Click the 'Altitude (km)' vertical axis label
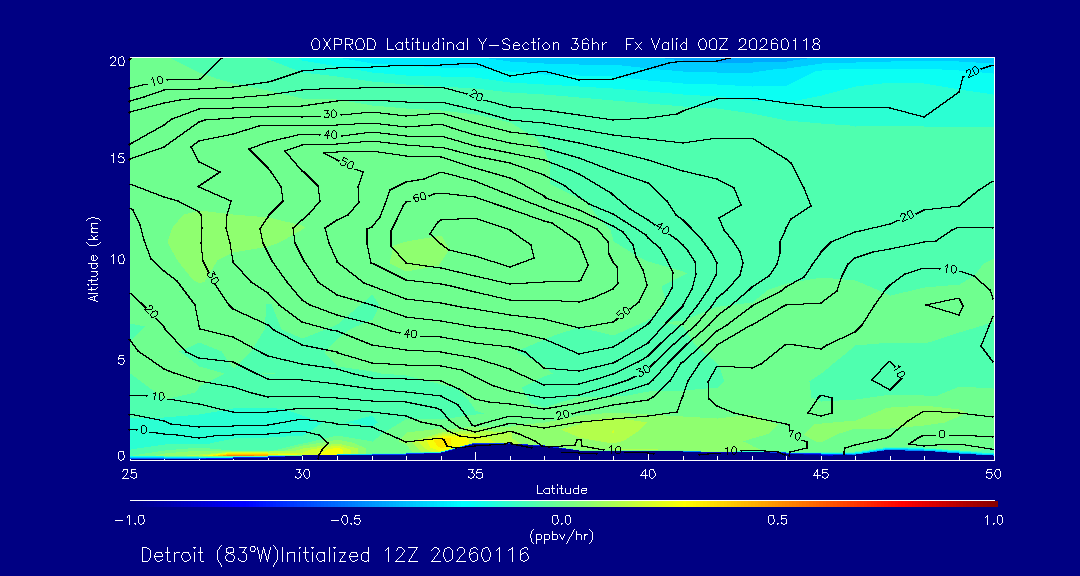 click(x=92, y=258)
